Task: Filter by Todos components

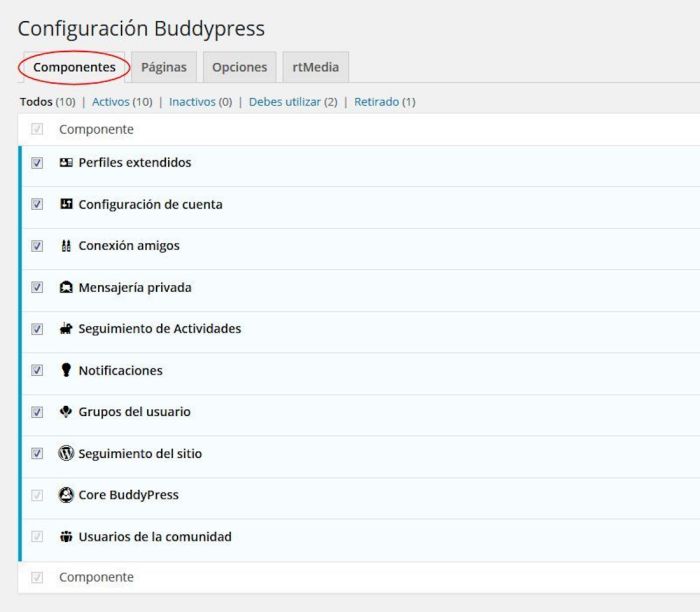Action: [36, 102]
